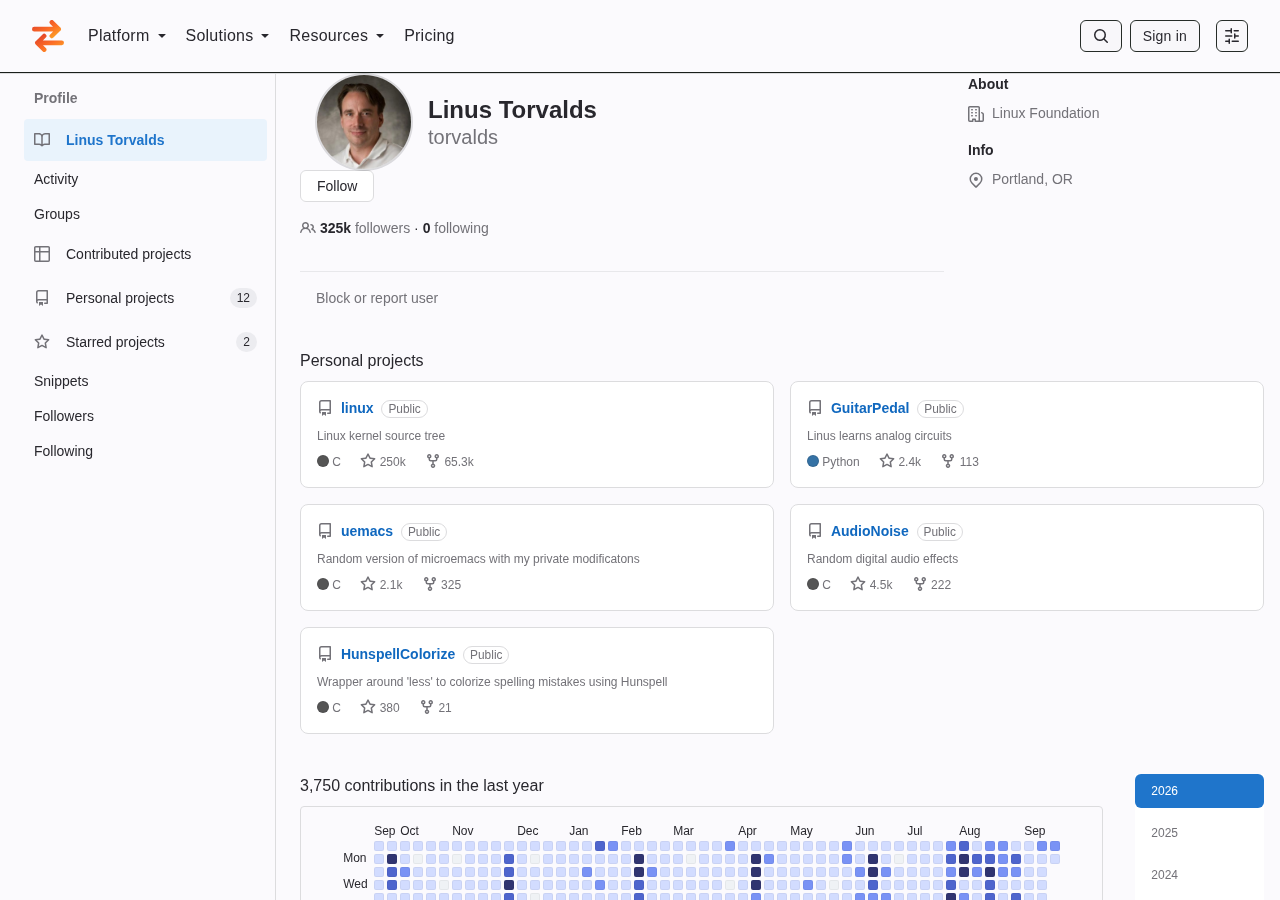Click the Linus Torvalds avatar photo
This screenshot has width=1280, height=900.
point(364,122)
